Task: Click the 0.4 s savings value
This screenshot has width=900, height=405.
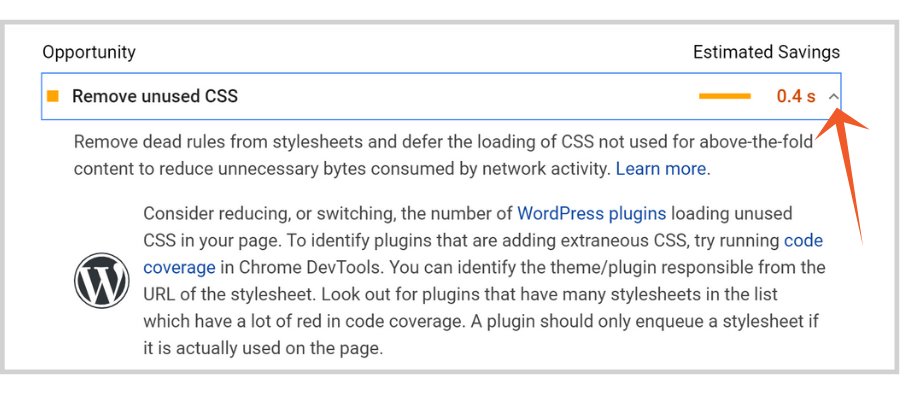Action: 796,96
